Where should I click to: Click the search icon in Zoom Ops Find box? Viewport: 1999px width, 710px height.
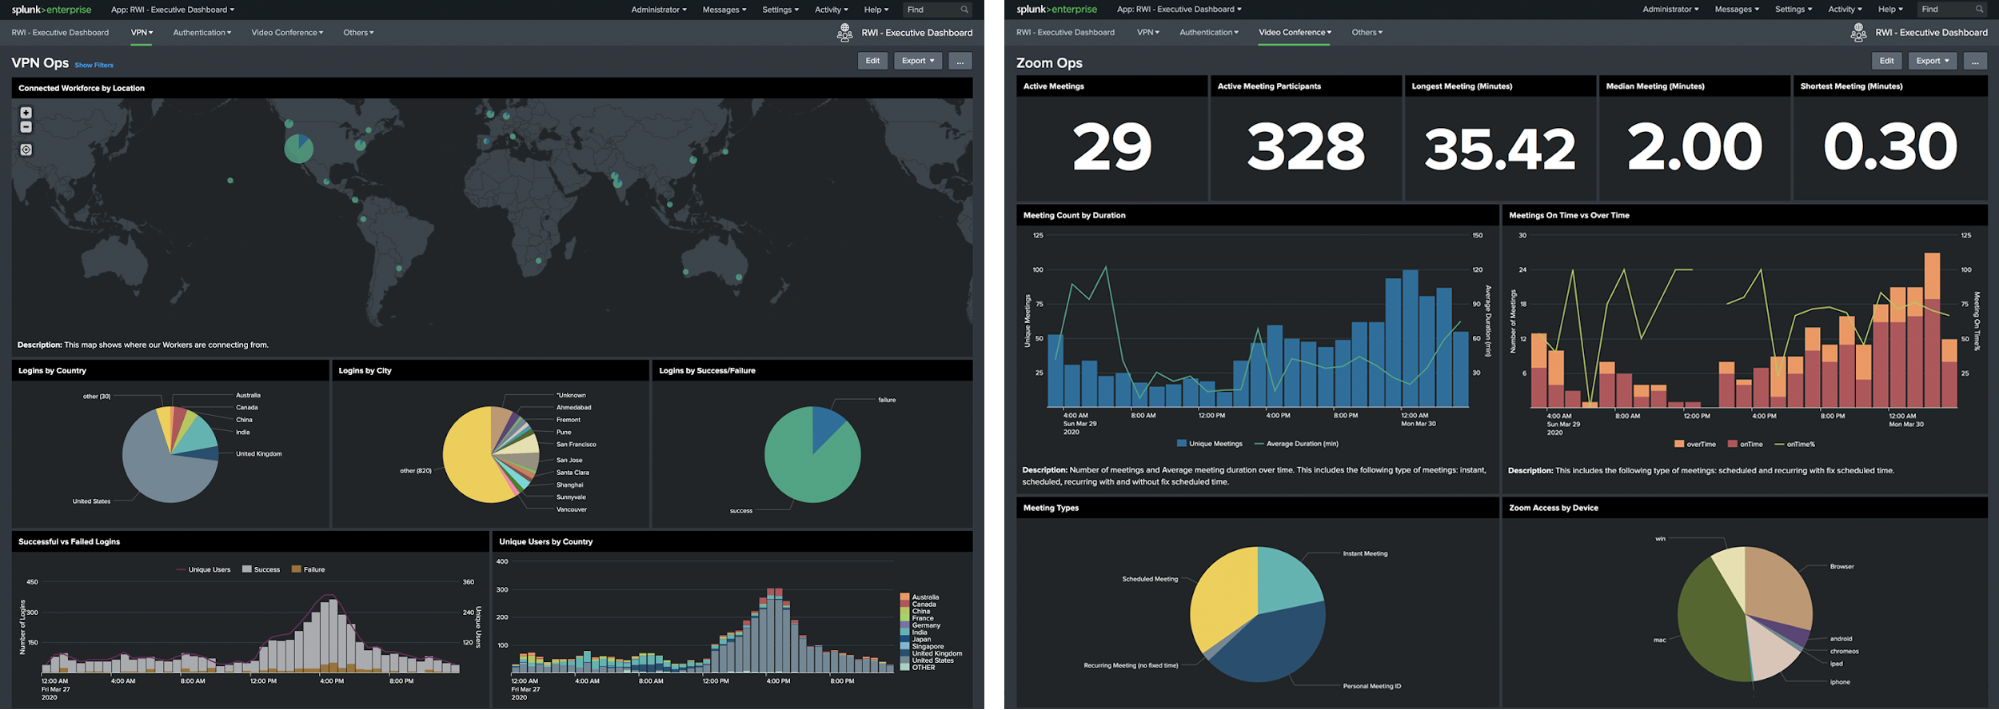[x=1979, y=9]
